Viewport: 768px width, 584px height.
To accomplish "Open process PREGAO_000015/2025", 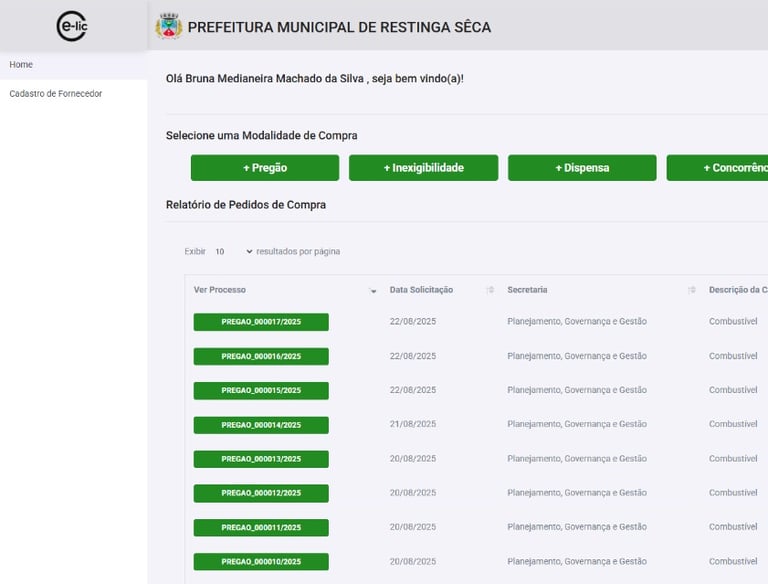I will [x=261, y=390].
